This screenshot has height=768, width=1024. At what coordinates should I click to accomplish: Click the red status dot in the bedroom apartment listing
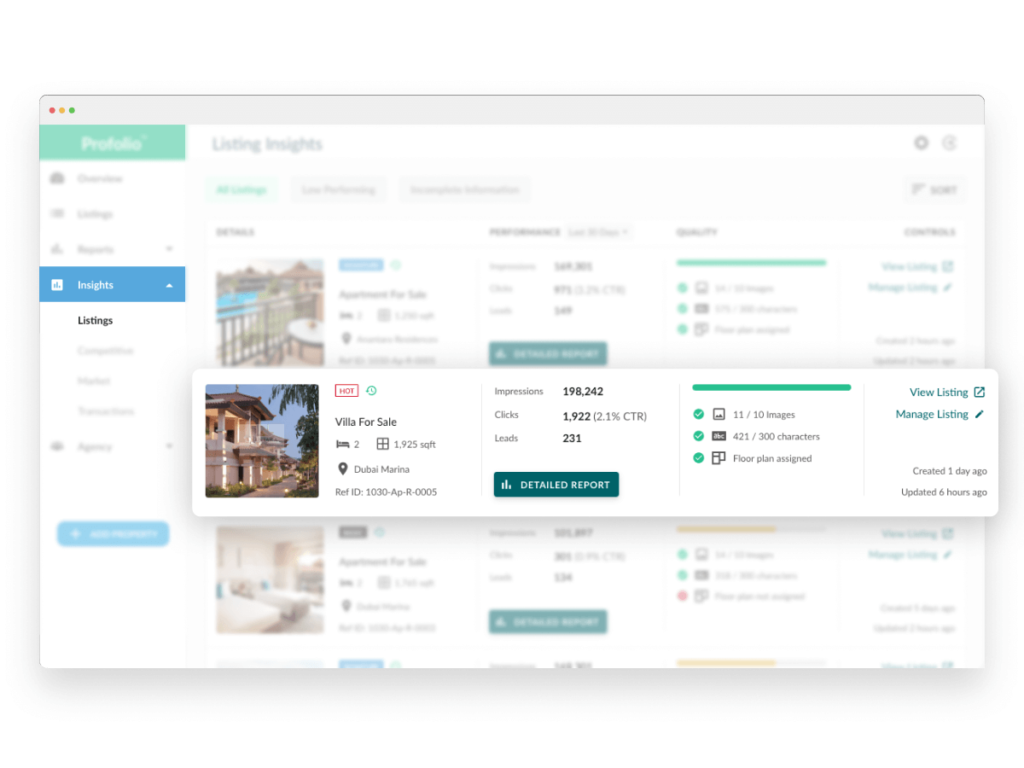coord(682,596)
